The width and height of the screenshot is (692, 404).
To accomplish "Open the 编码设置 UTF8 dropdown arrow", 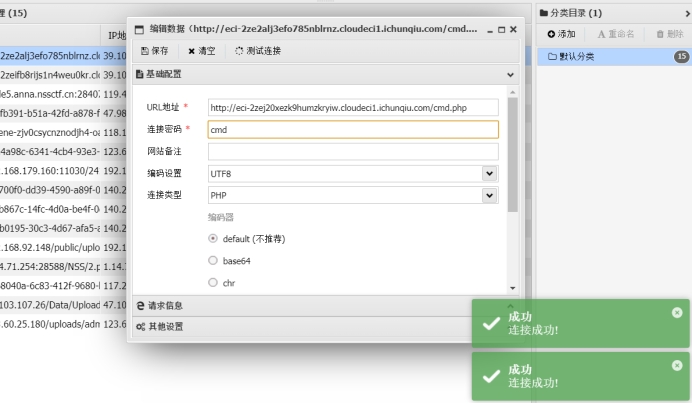I will click(x=489, y=174).
